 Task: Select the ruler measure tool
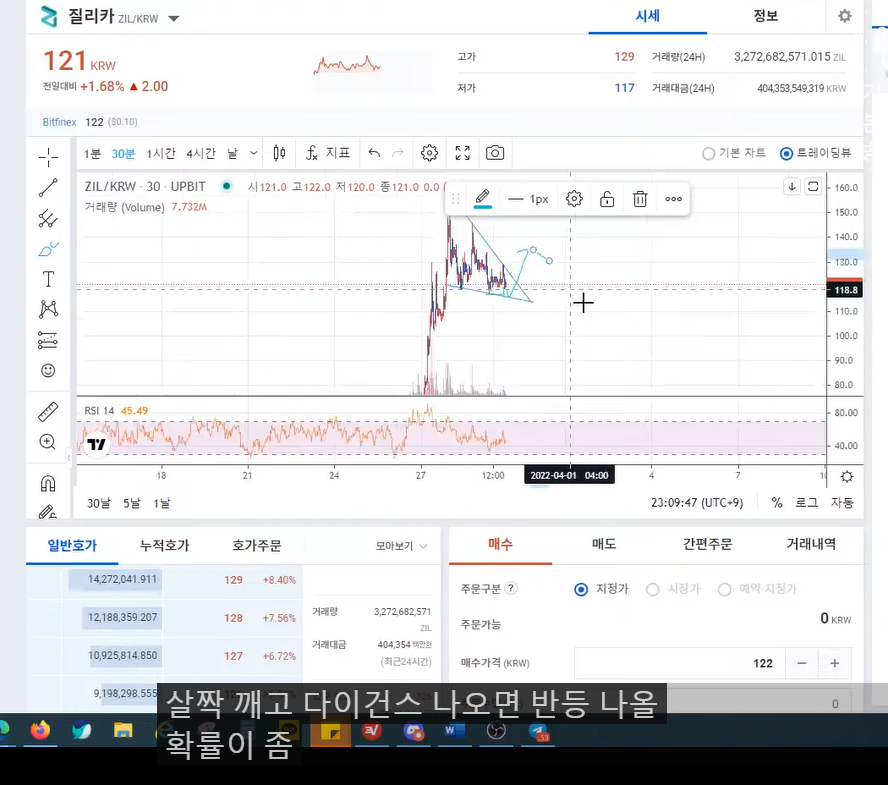tap(48, 412)
